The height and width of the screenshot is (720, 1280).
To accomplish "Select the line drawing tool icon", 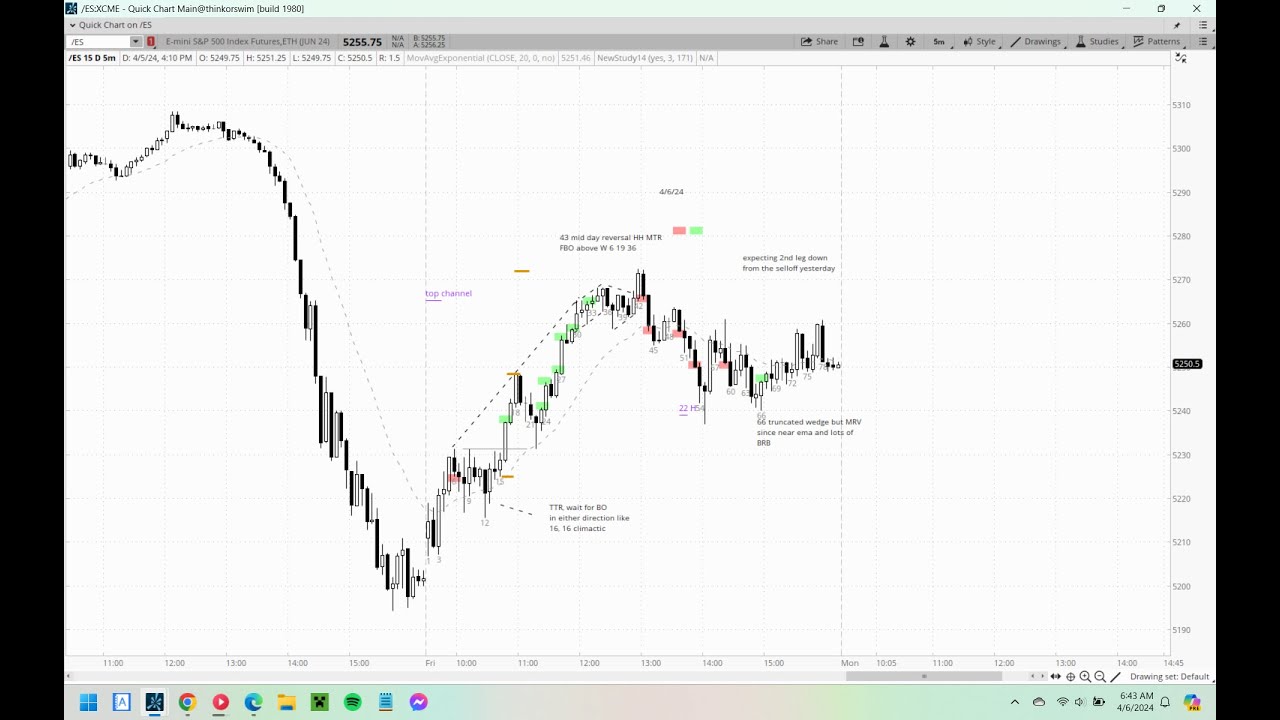I will point(1116,677).
